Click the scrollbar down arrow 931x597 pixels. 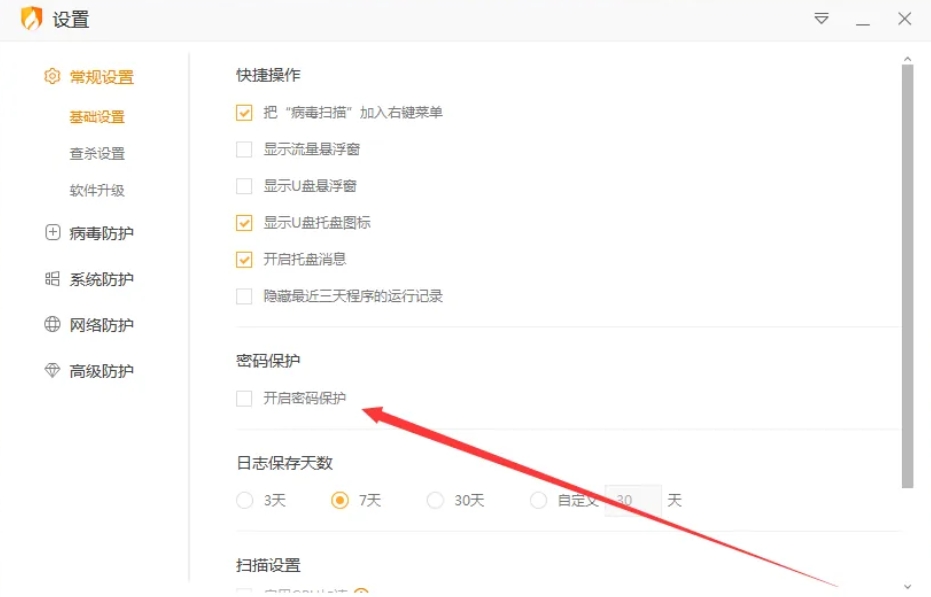click(908, 588)
